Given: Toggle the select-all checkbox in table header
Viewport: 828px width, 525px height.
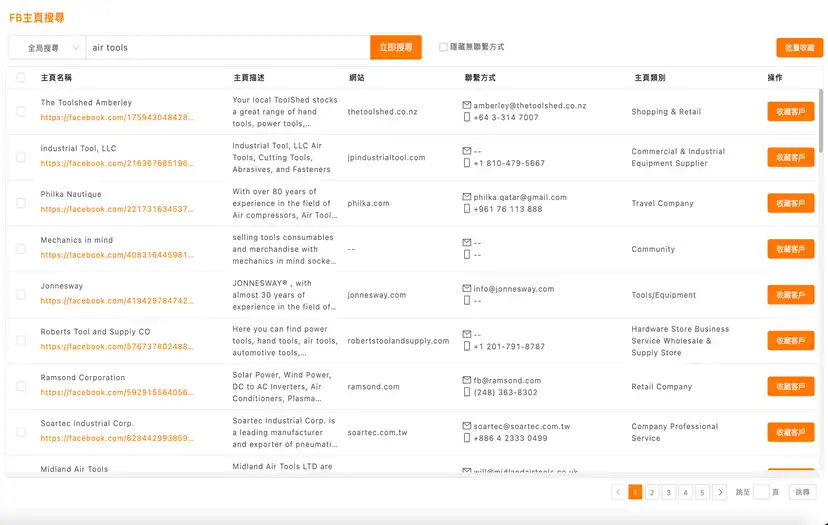Looking at the screenshot, I should point(21,78).
